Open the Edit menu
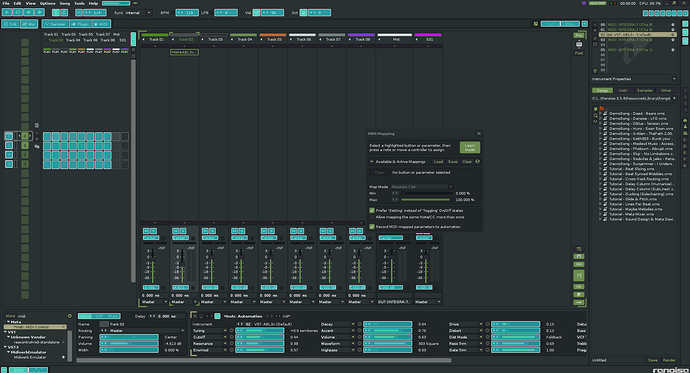This screenshot has height=373, width=690. (x=17, y=3)
